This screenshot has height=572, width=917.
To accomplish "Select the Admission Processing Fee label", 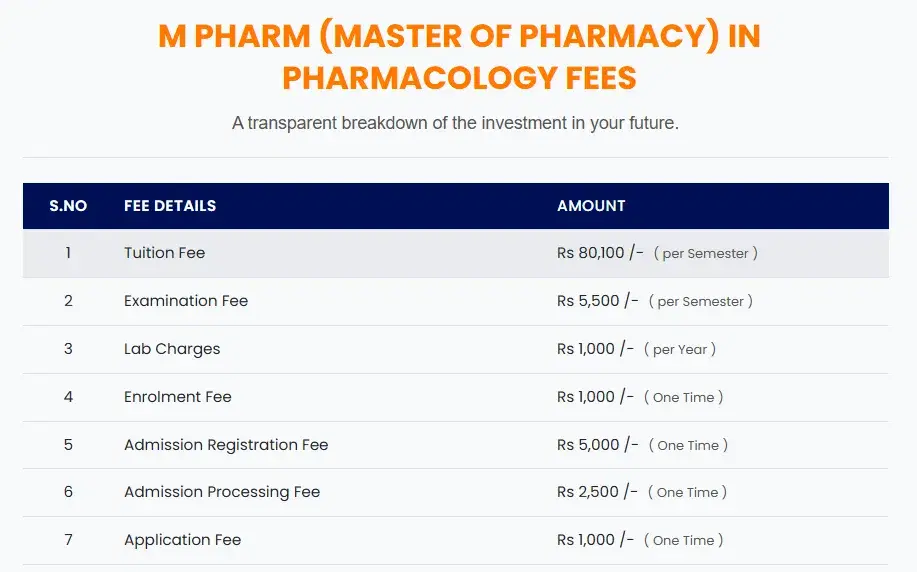I will pyautogui.click(x=222, y=492).
